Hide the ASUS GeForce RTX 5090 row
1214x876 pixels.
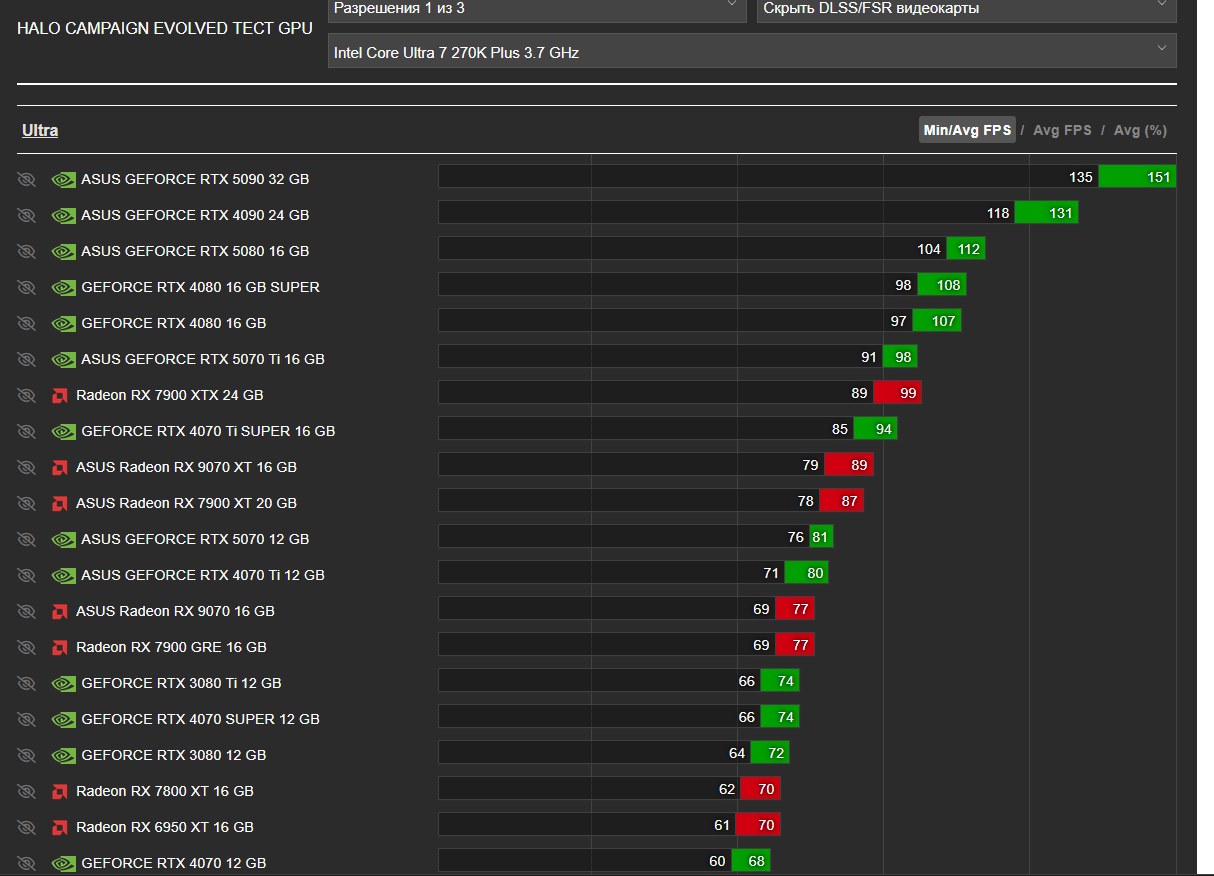point(27,179)
